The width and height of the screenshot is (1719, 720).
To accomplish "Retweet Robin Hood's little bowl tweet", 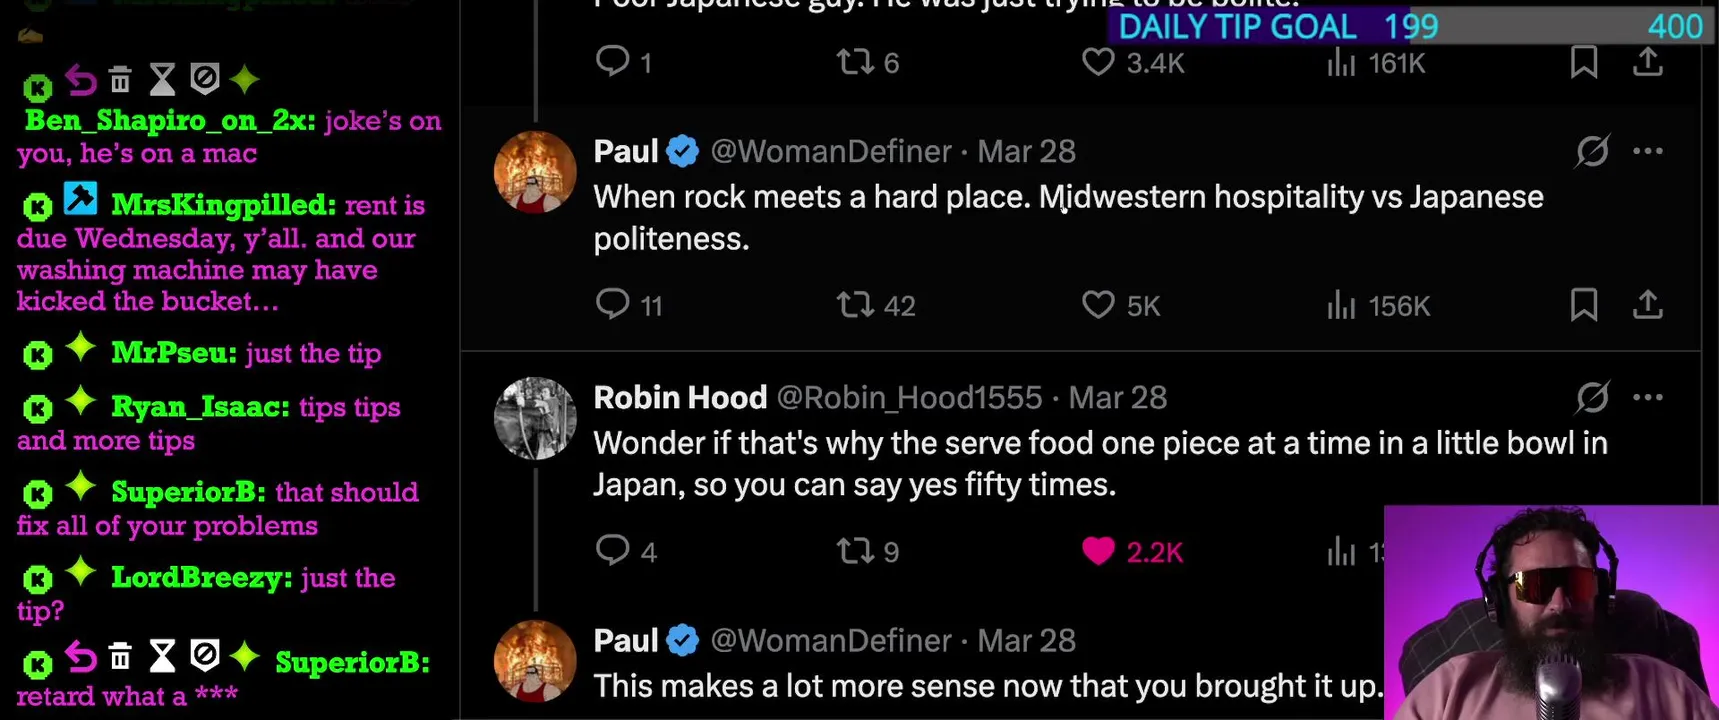I will 855,550.
